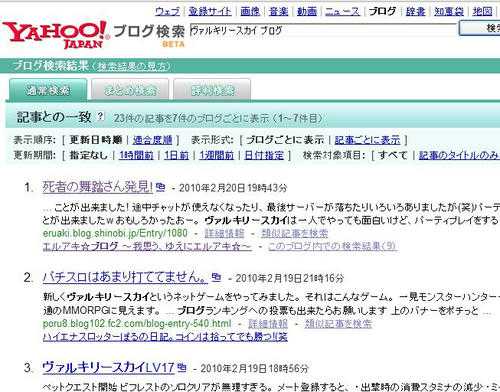Click the 検索 button beside the search box
Image resolution: width=500 pixels, height=392 pixels.
(x=480, y=28)
